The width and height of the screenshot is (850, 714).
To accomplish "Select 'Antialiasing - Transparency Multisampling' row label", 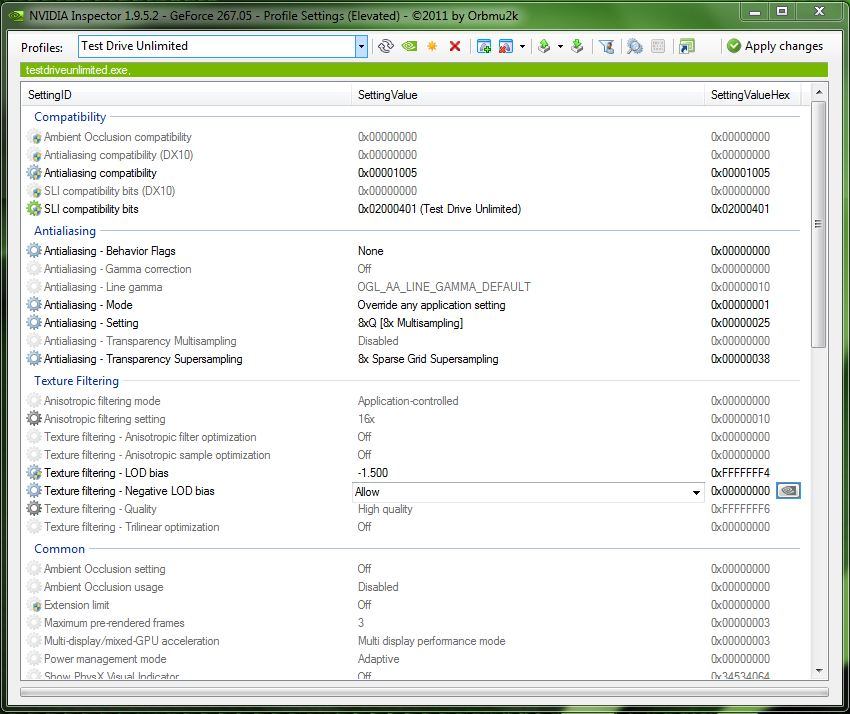I will point(140,341).
